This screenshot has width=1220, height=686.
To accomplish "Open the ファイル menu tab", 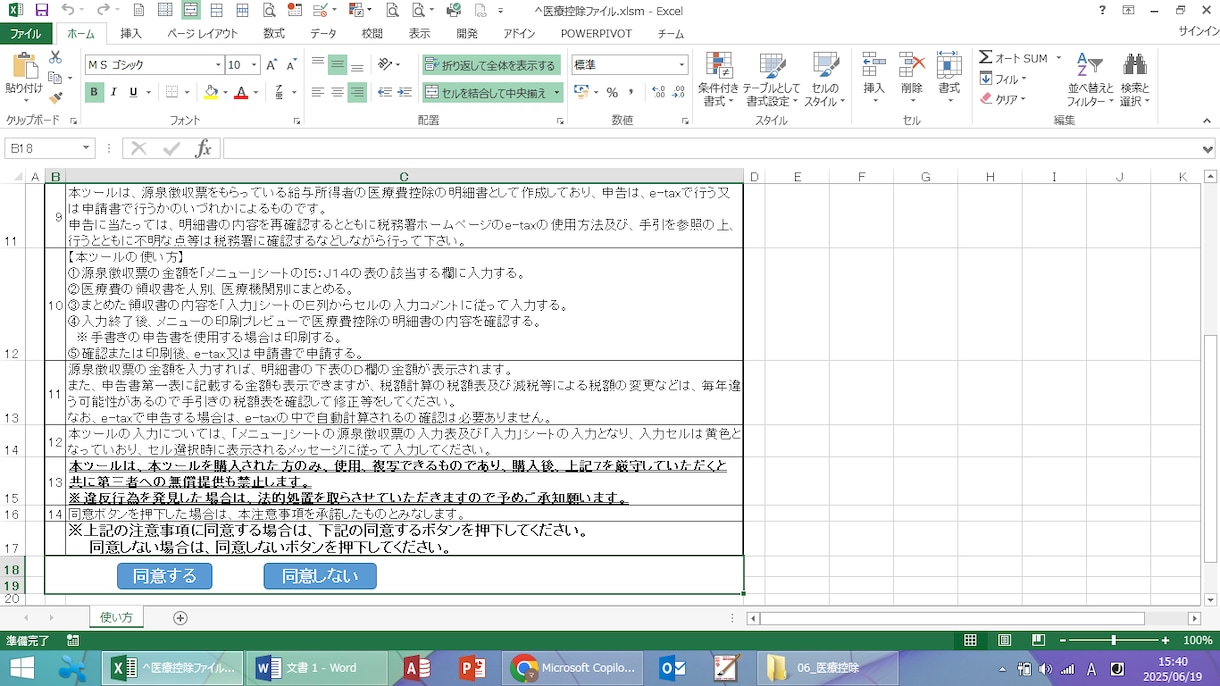I will pos(26,33).
